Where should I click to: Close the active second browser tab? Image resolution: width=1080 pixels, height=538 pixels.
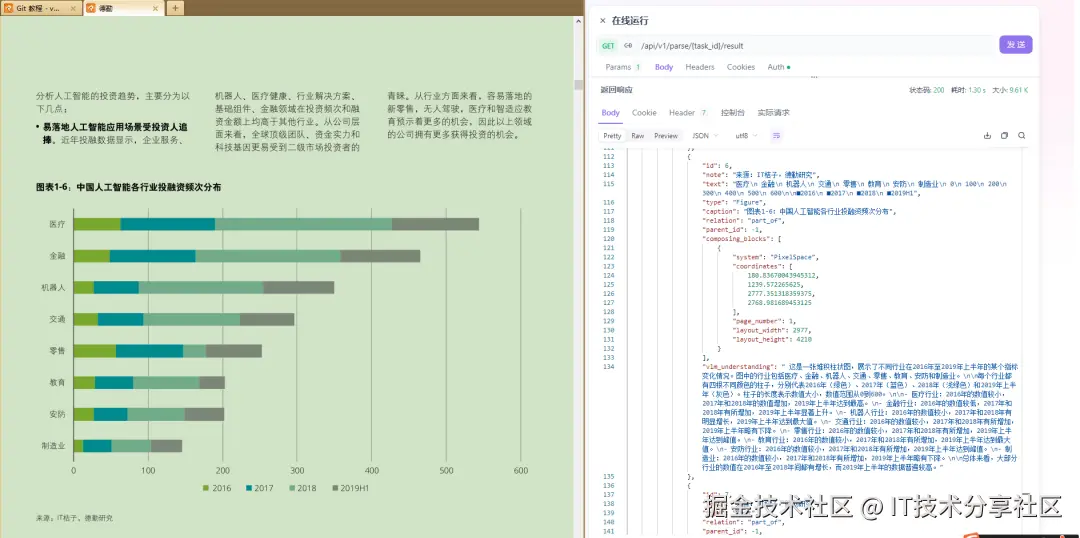click(155, 8)
